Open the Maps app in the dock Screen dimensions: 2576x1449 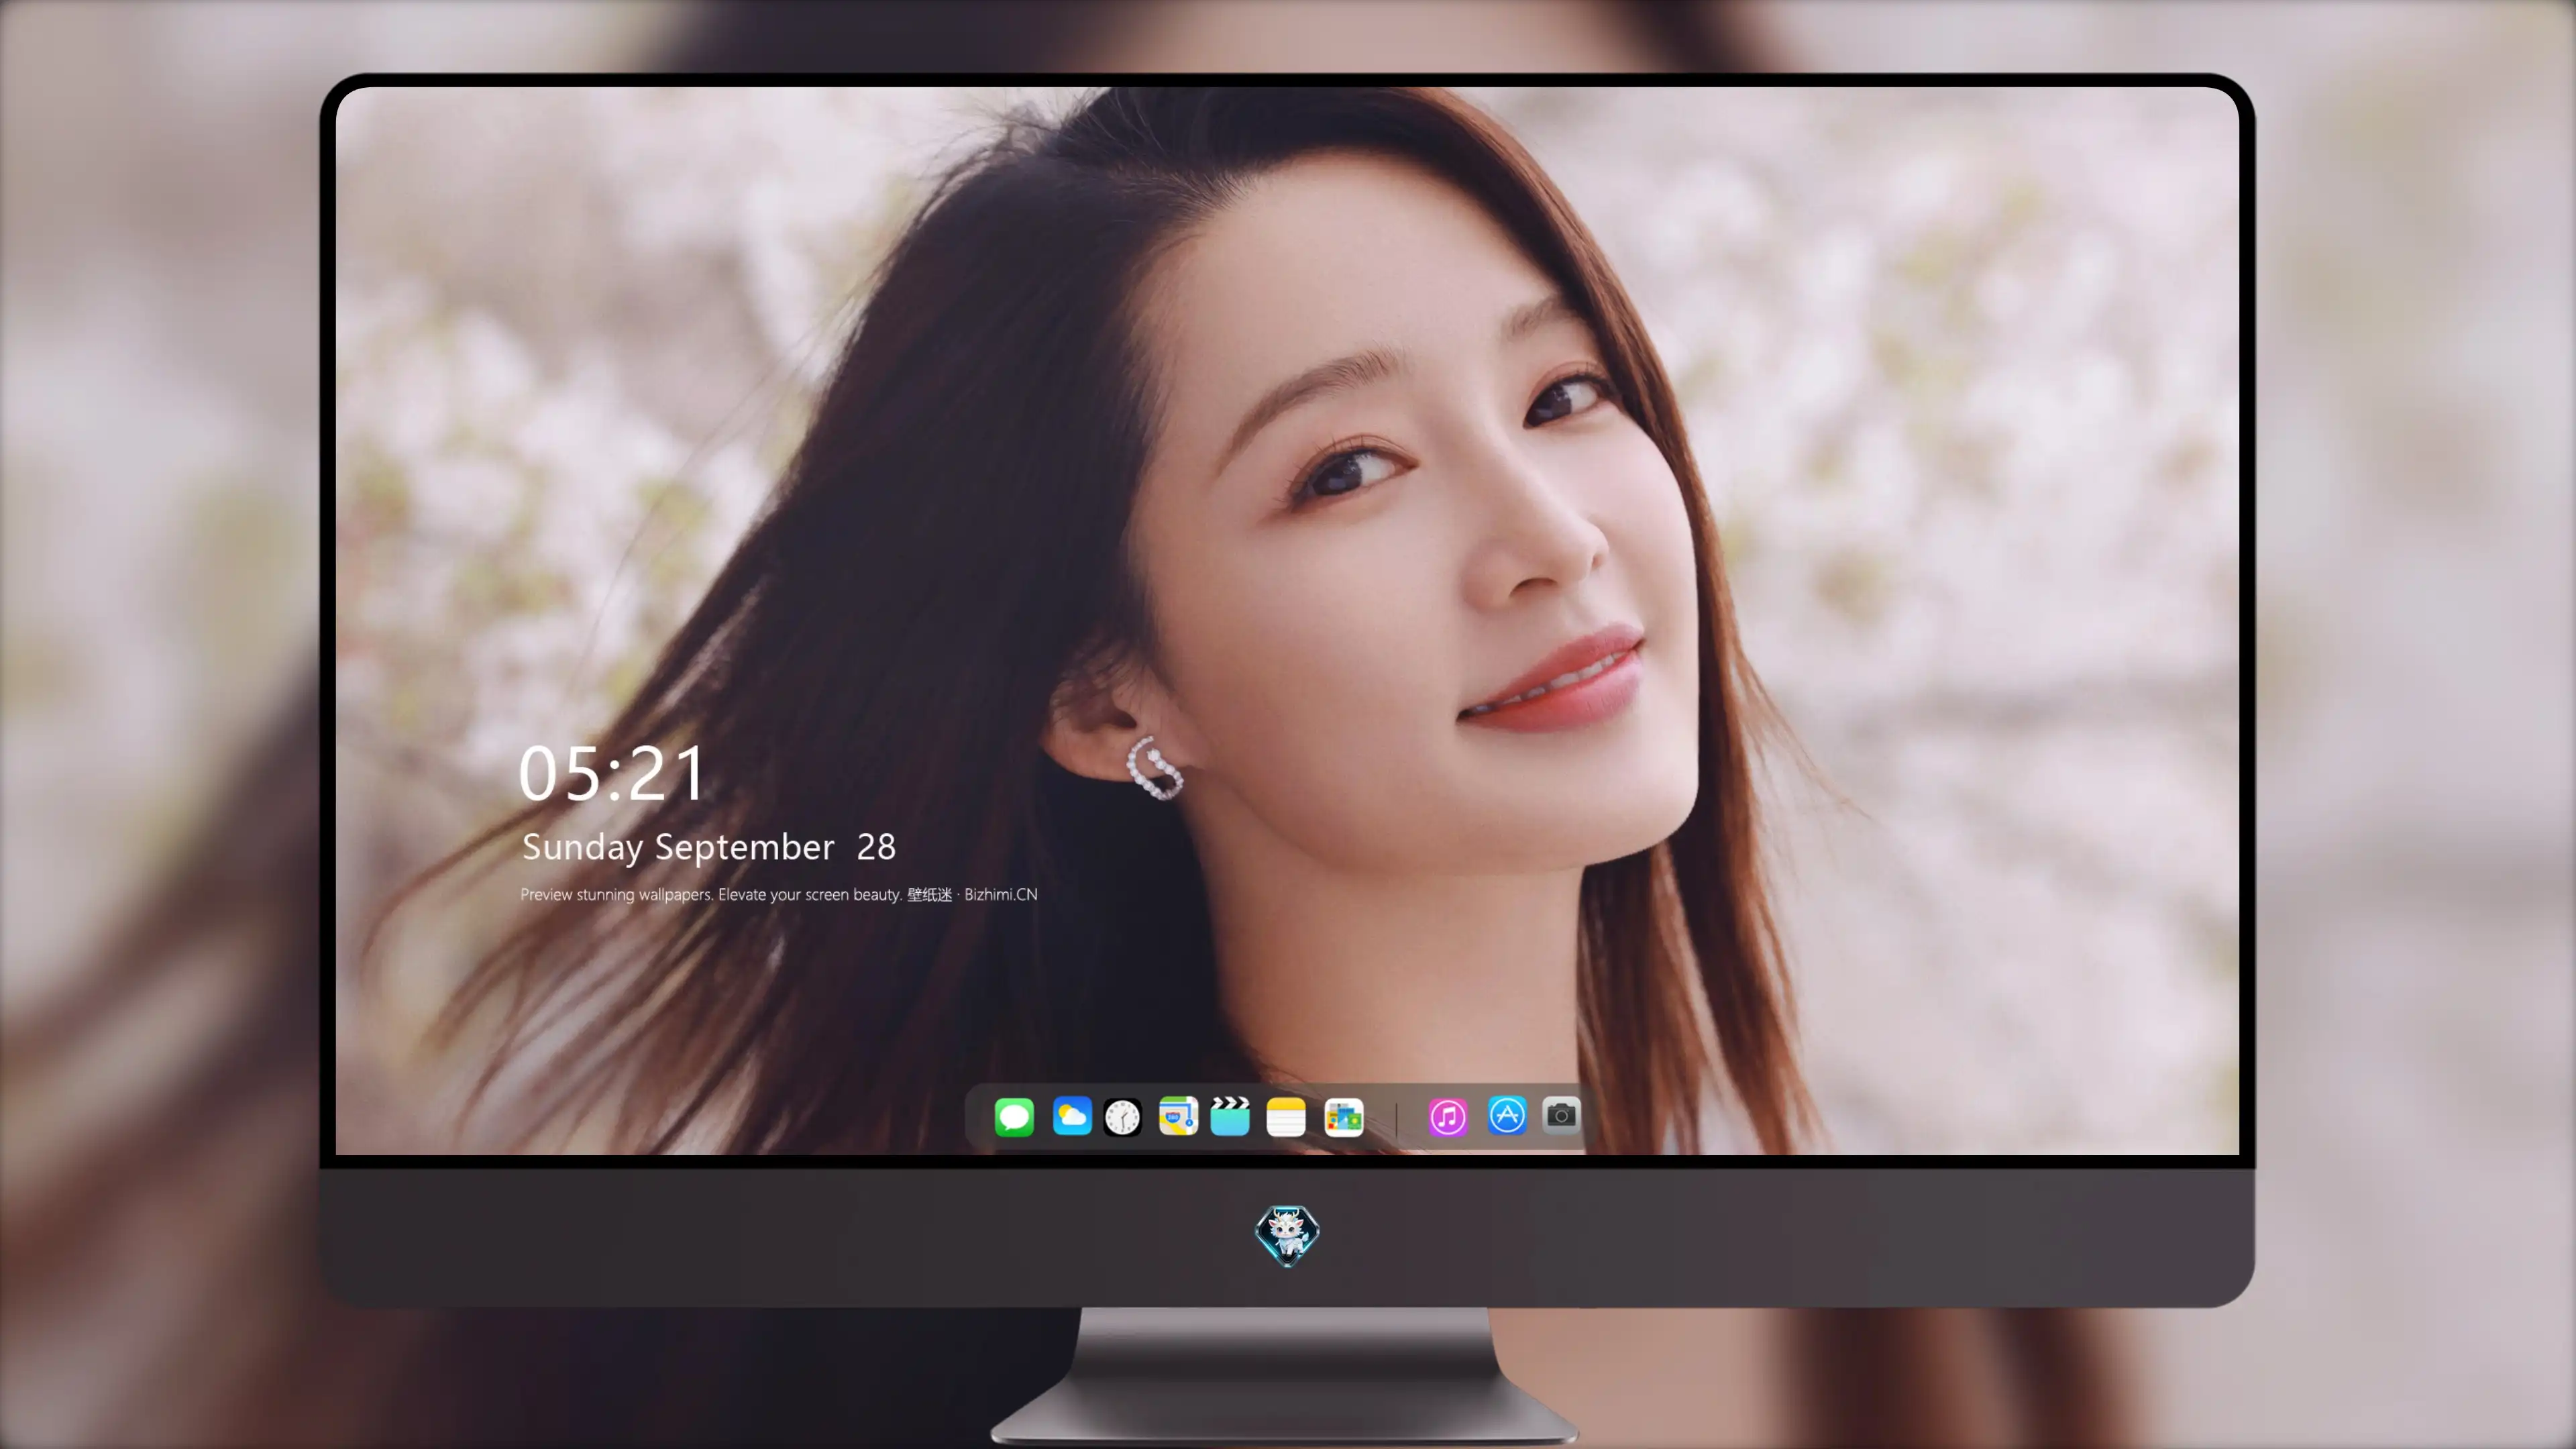tap(1178, 1116)
